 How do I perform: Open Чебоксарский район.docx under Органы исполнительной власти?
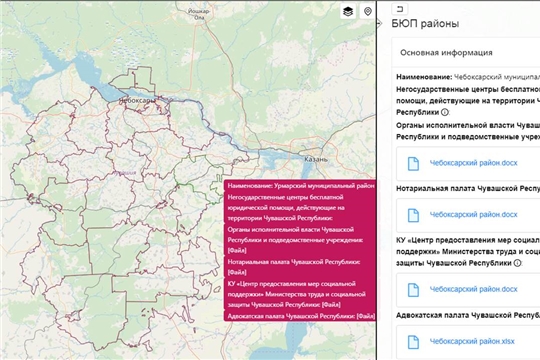point(473,163)
